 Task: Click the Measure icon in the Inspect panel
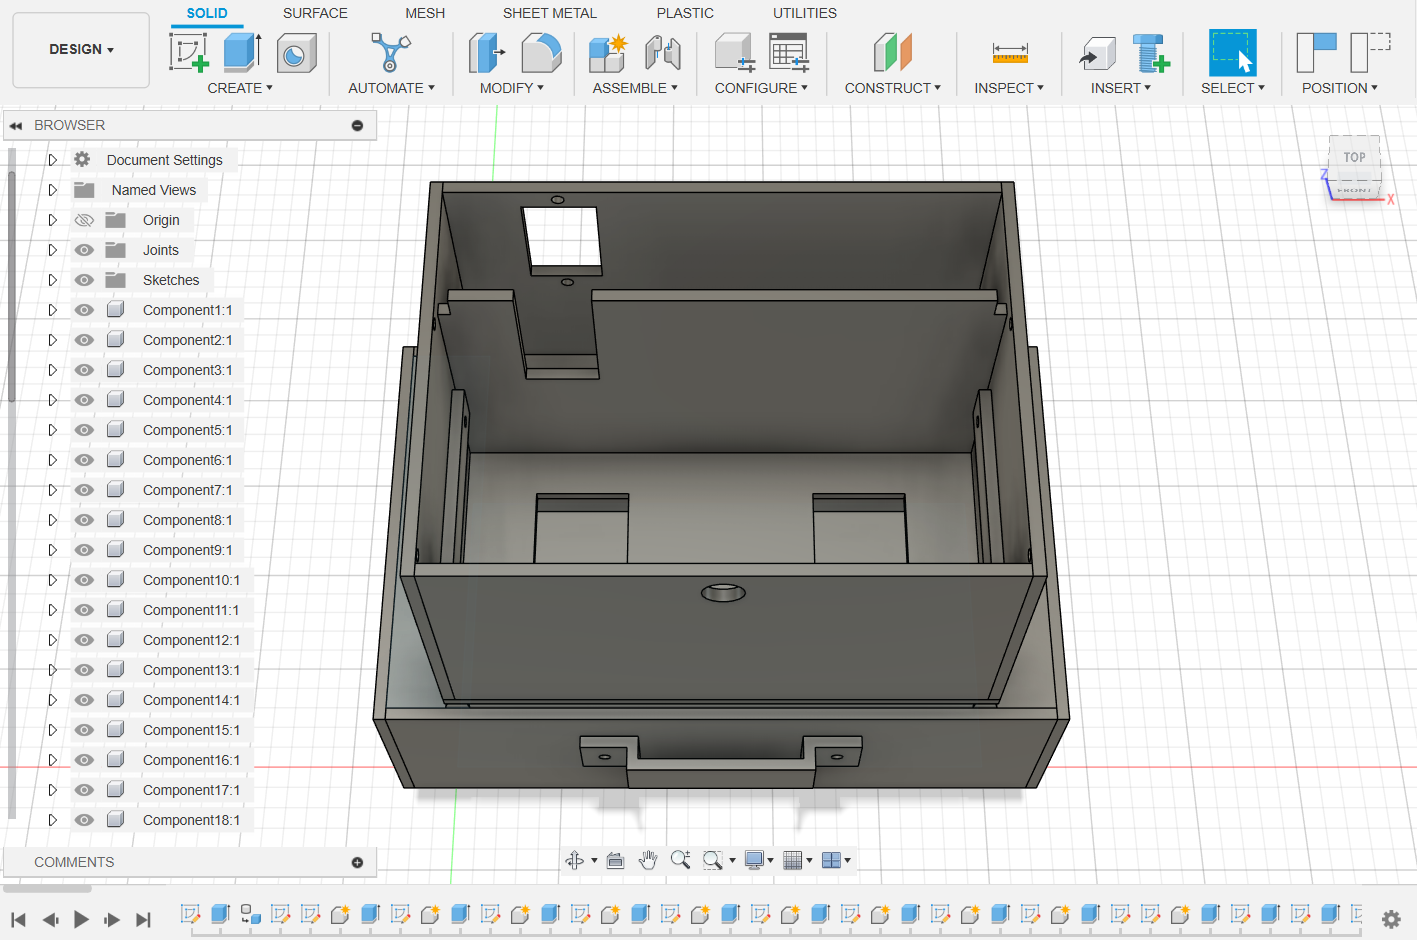coord(1007,52)
